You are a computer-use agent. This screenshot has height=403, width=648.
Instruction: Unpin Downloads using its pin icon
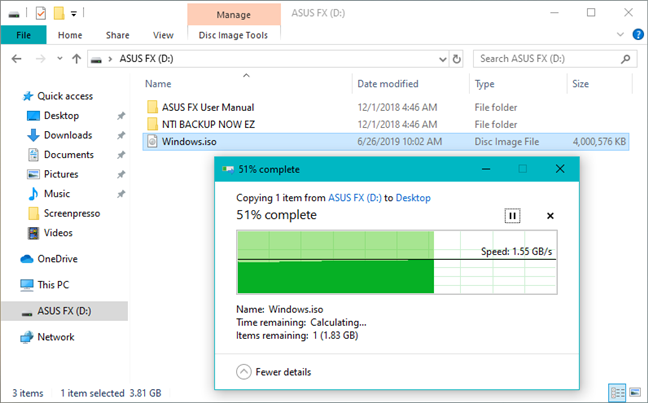(121, 135)
